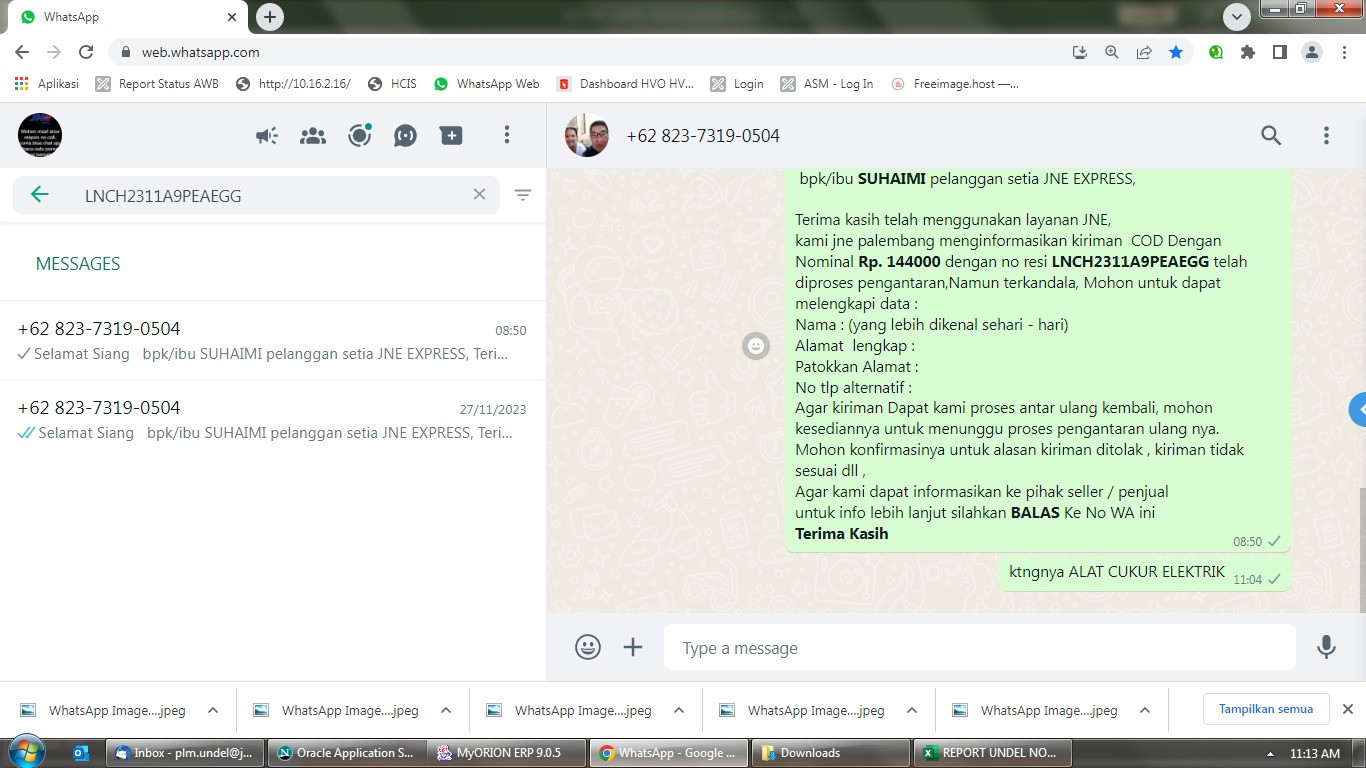Screen dimensions: 1366x768
Task: Click Tampilkan semua downloads button
Action: 1266,709
